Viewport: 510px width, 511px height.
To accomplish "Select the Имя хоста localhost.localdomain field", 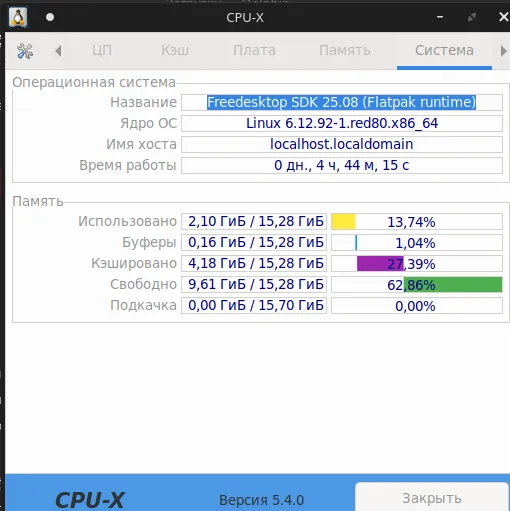I will (342, 144).
